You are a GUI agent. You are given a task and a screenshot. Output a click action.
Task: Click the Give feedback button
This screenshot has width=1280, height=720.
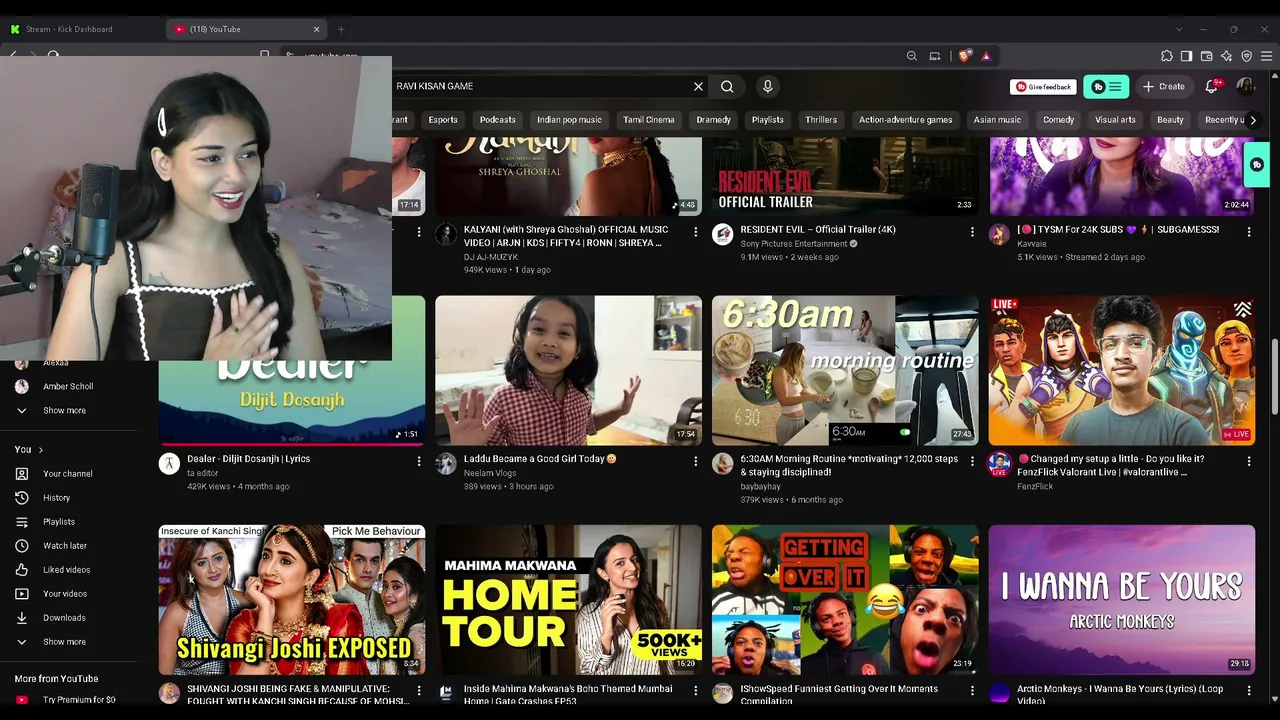click(x=1043, y=87)
